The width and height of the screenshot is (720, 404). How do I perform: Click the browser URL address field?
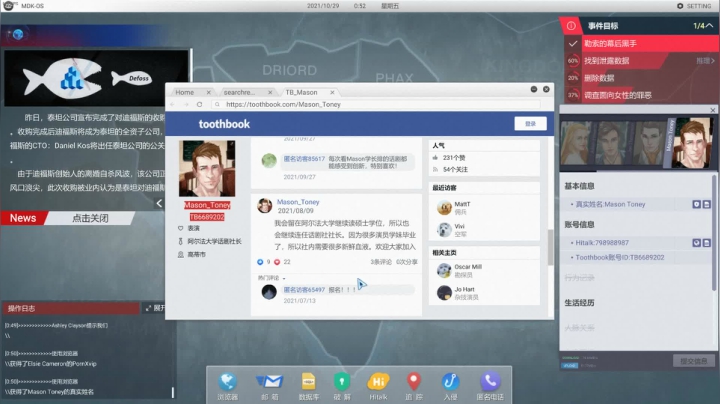click(x=376, y=105)
